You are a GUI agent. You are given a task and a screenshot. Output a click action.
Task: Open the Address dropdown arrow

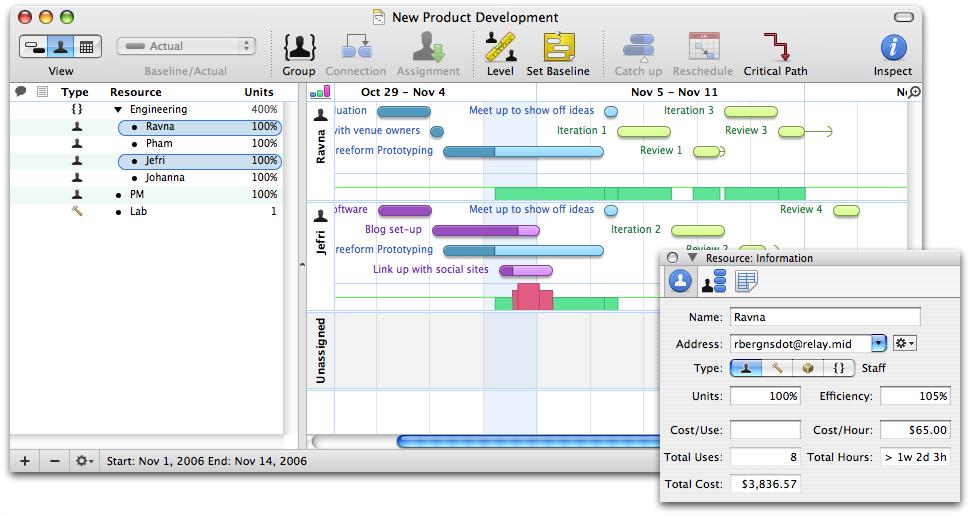pos(878,343)
